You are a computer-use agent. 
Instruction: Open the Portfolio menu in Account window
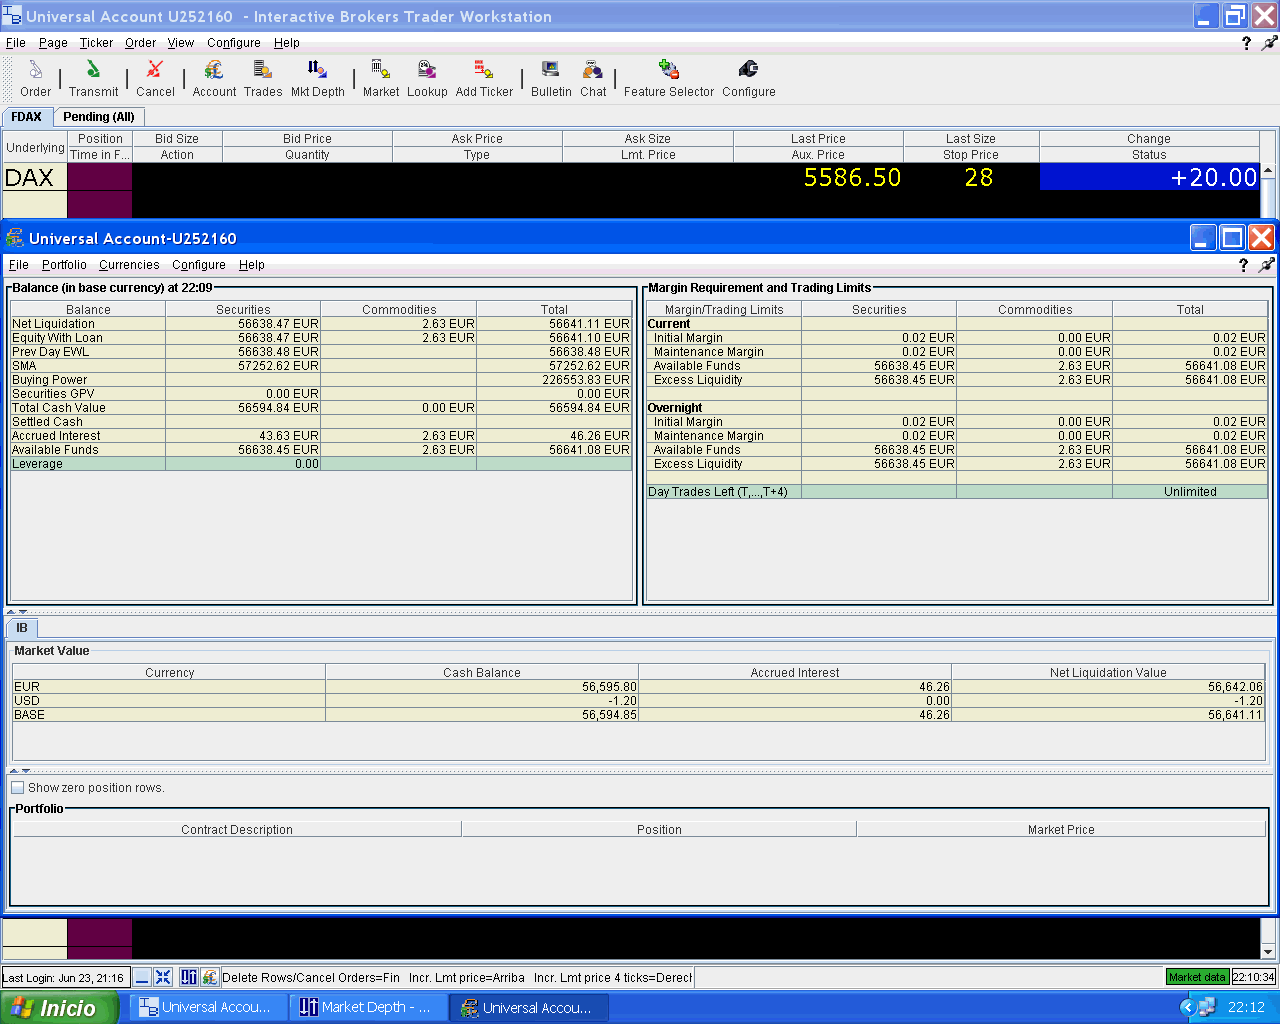[64, 265]
